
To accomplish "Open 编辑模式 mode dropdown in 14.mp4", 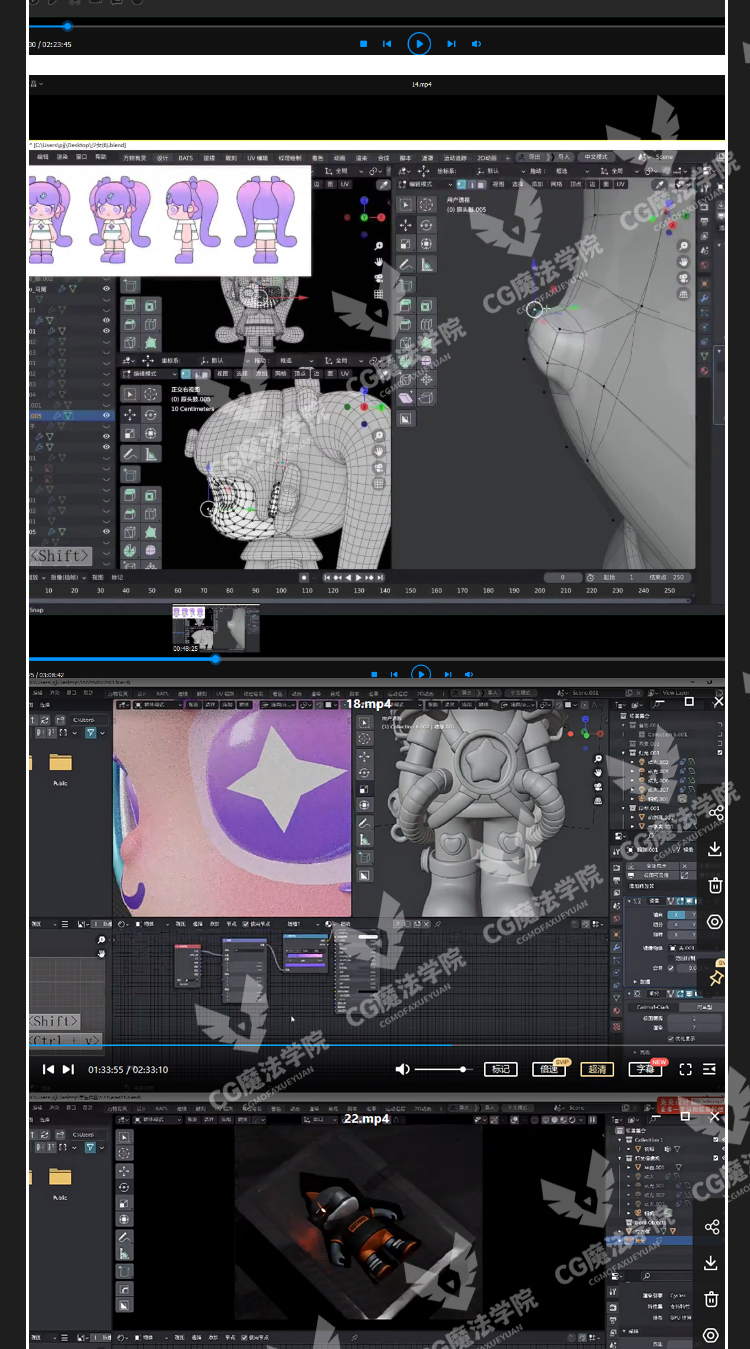I will [x=423, y=184].
